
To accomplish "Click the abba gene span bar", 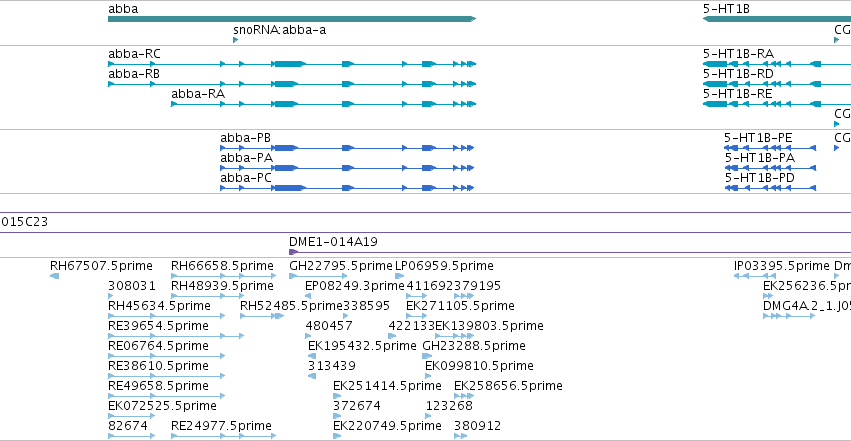I will tap(292, 19).
